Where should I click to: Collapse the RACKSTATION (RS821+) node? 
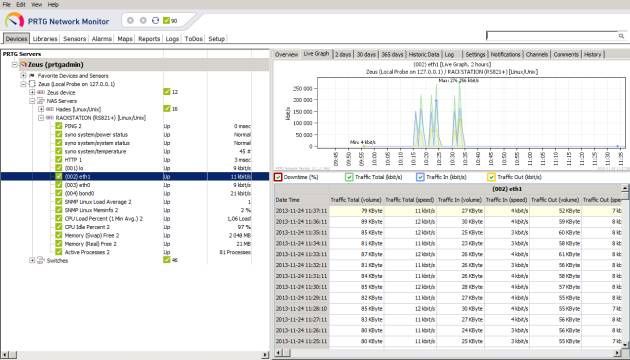pyautogui.click(x=41, y=118)
